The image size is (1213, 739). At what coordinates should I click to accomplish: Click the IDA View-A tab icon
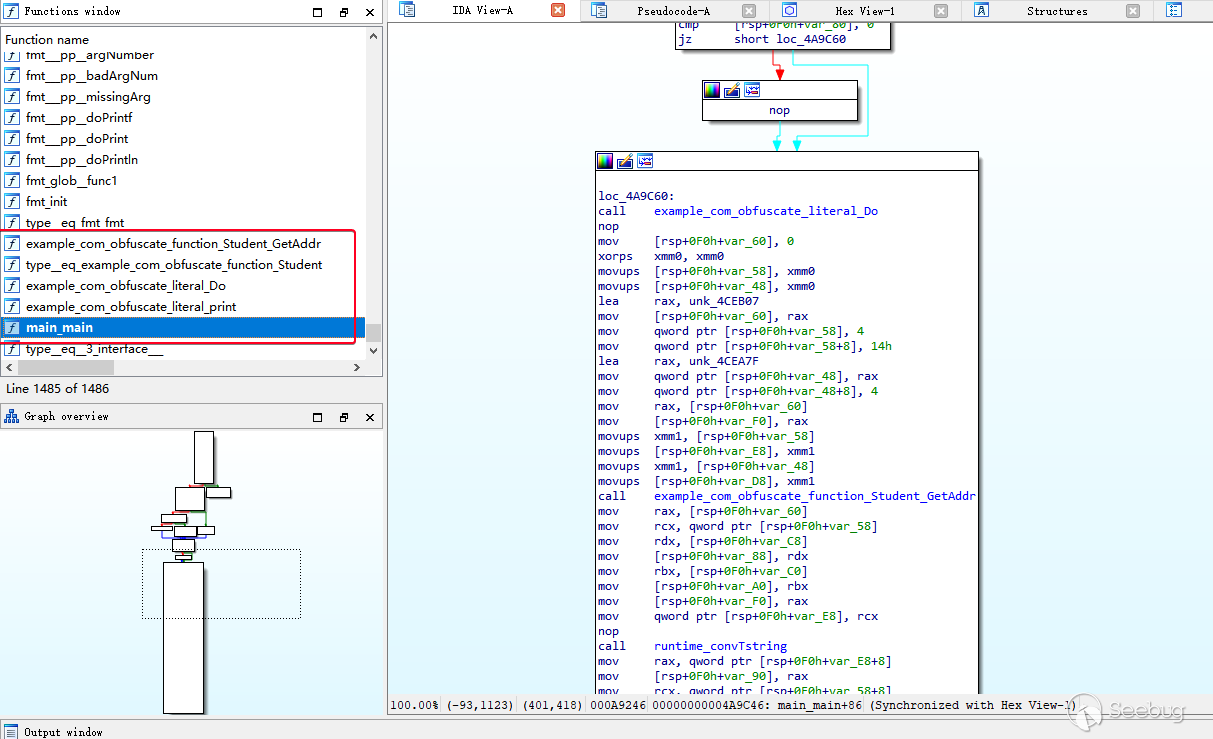click(407, 9)
